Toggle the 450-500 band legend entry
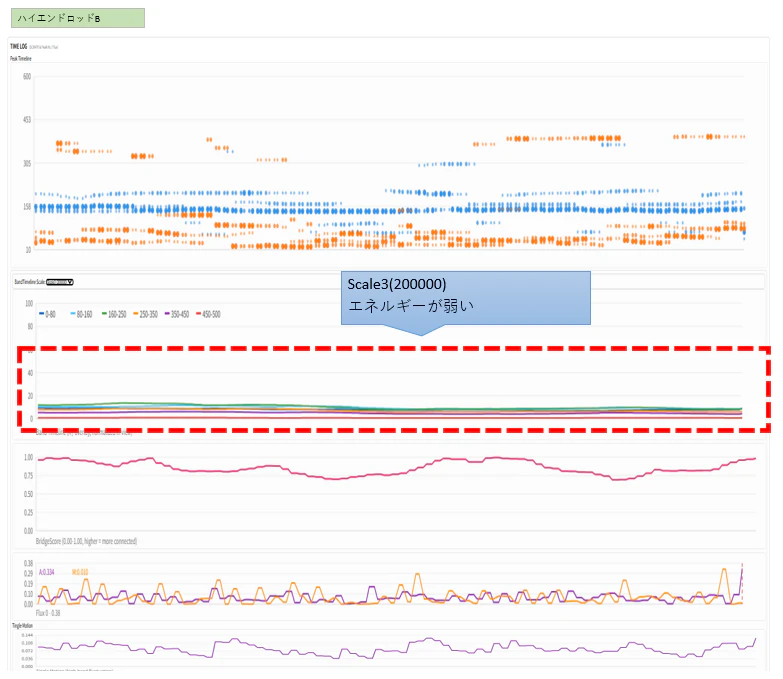 click(x=208, y=314)
